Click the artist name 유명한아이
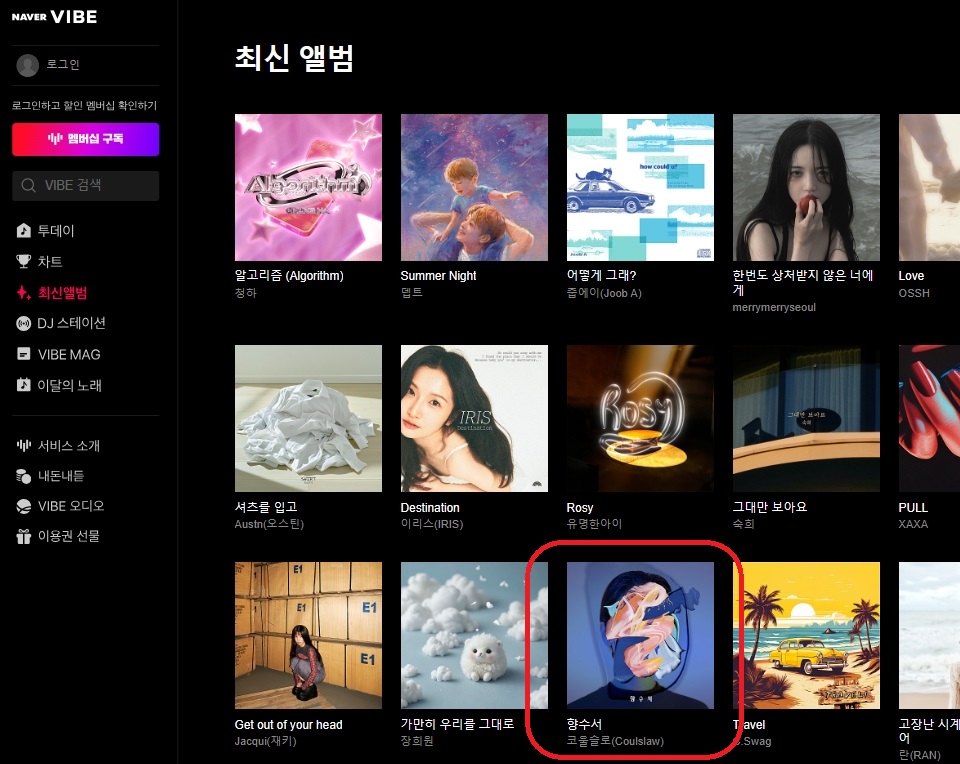The width and height of the screenshot is (960, 764). (x=594, y=524)
